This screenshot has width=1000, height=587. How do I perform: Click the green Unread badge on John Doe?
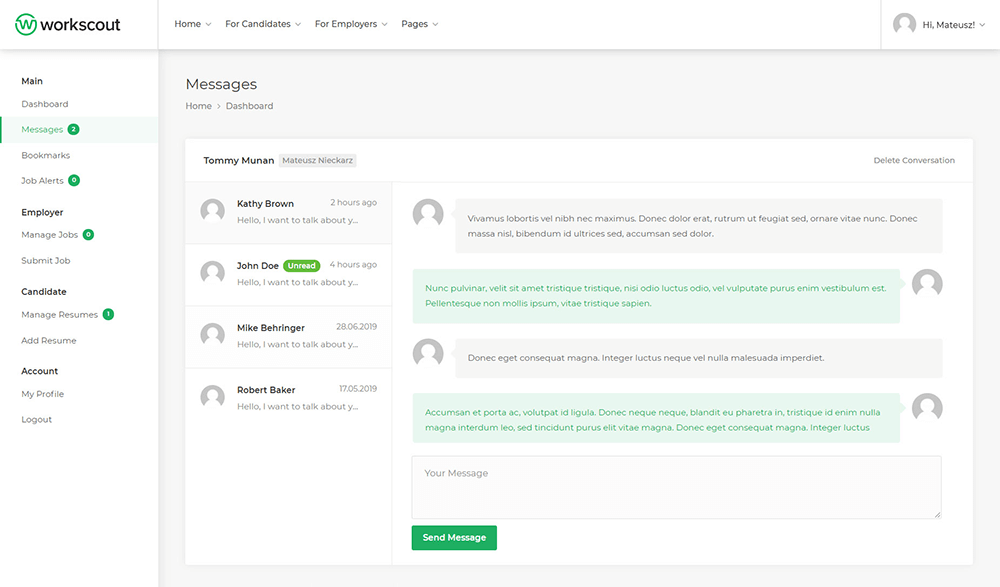click(x=301, y=266)
